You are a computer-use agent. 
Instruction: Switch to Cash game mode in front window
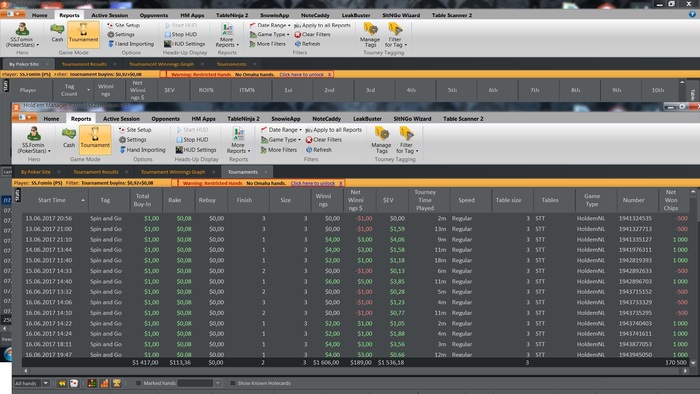click(69, 138)
